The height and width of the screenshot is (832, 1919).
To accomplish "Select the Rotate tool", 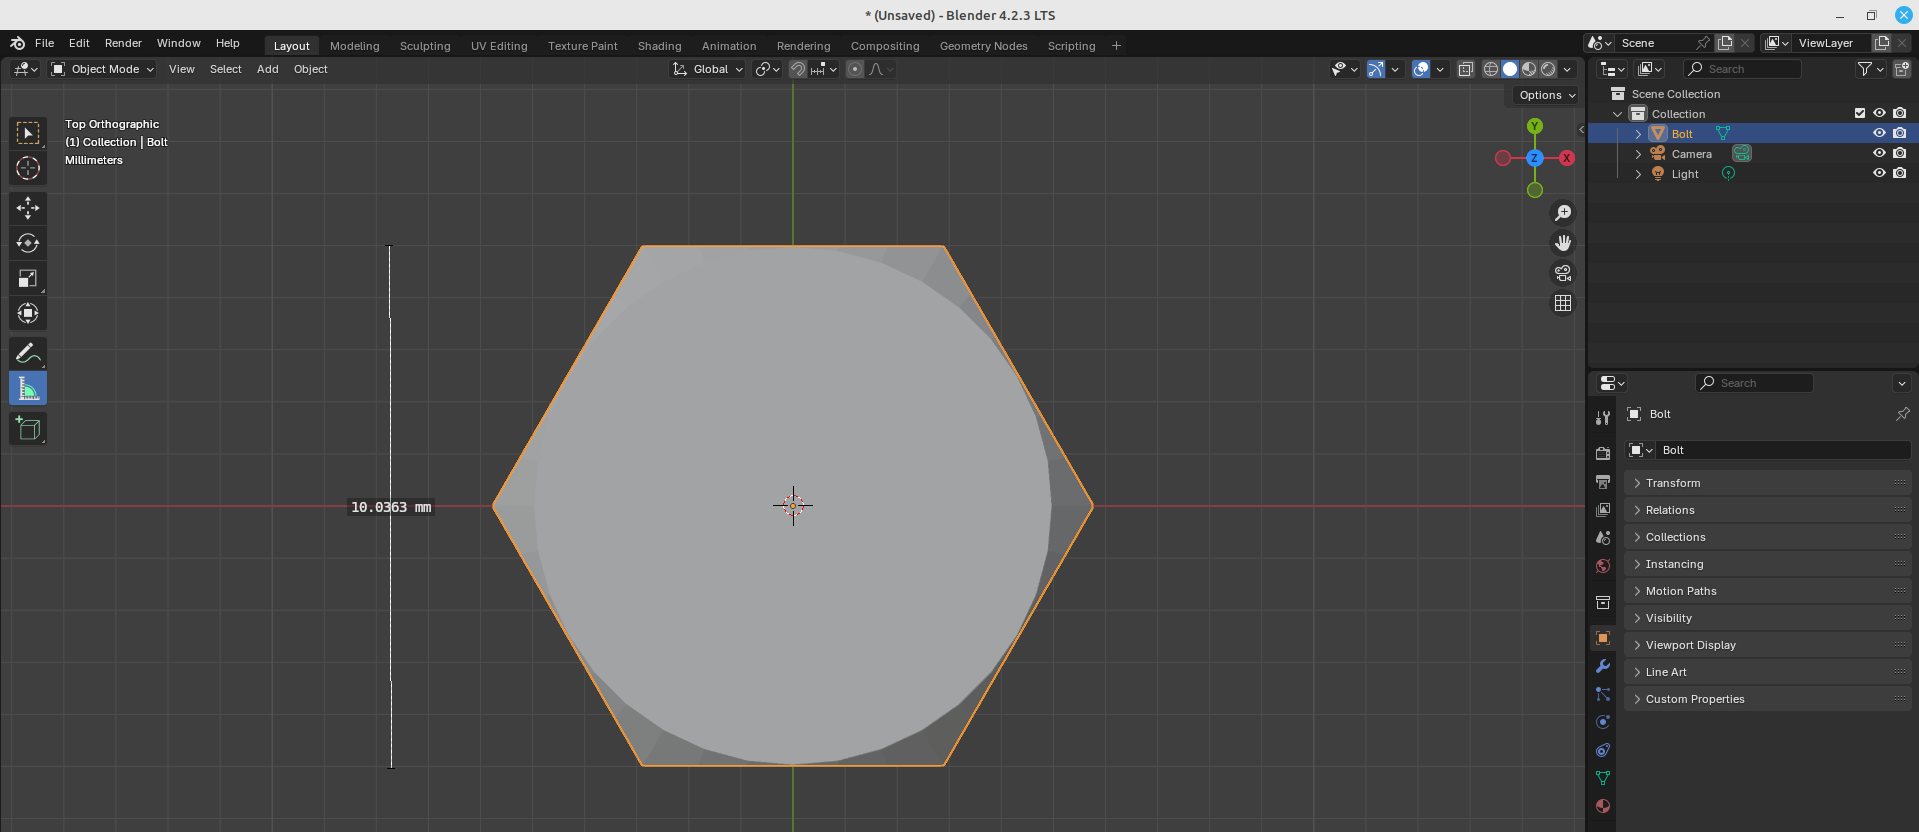I will click(x=28, y=243).
